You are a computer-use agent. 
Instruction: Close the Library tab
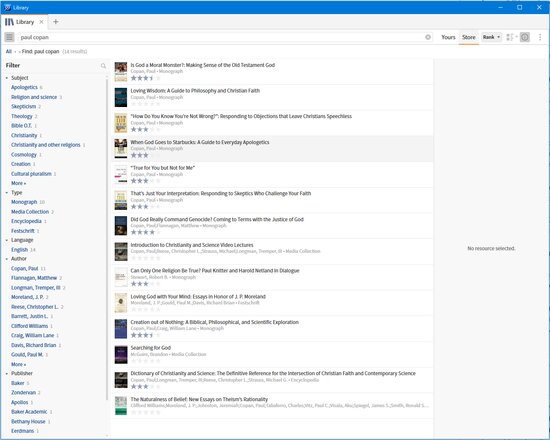tap(41, 22)
